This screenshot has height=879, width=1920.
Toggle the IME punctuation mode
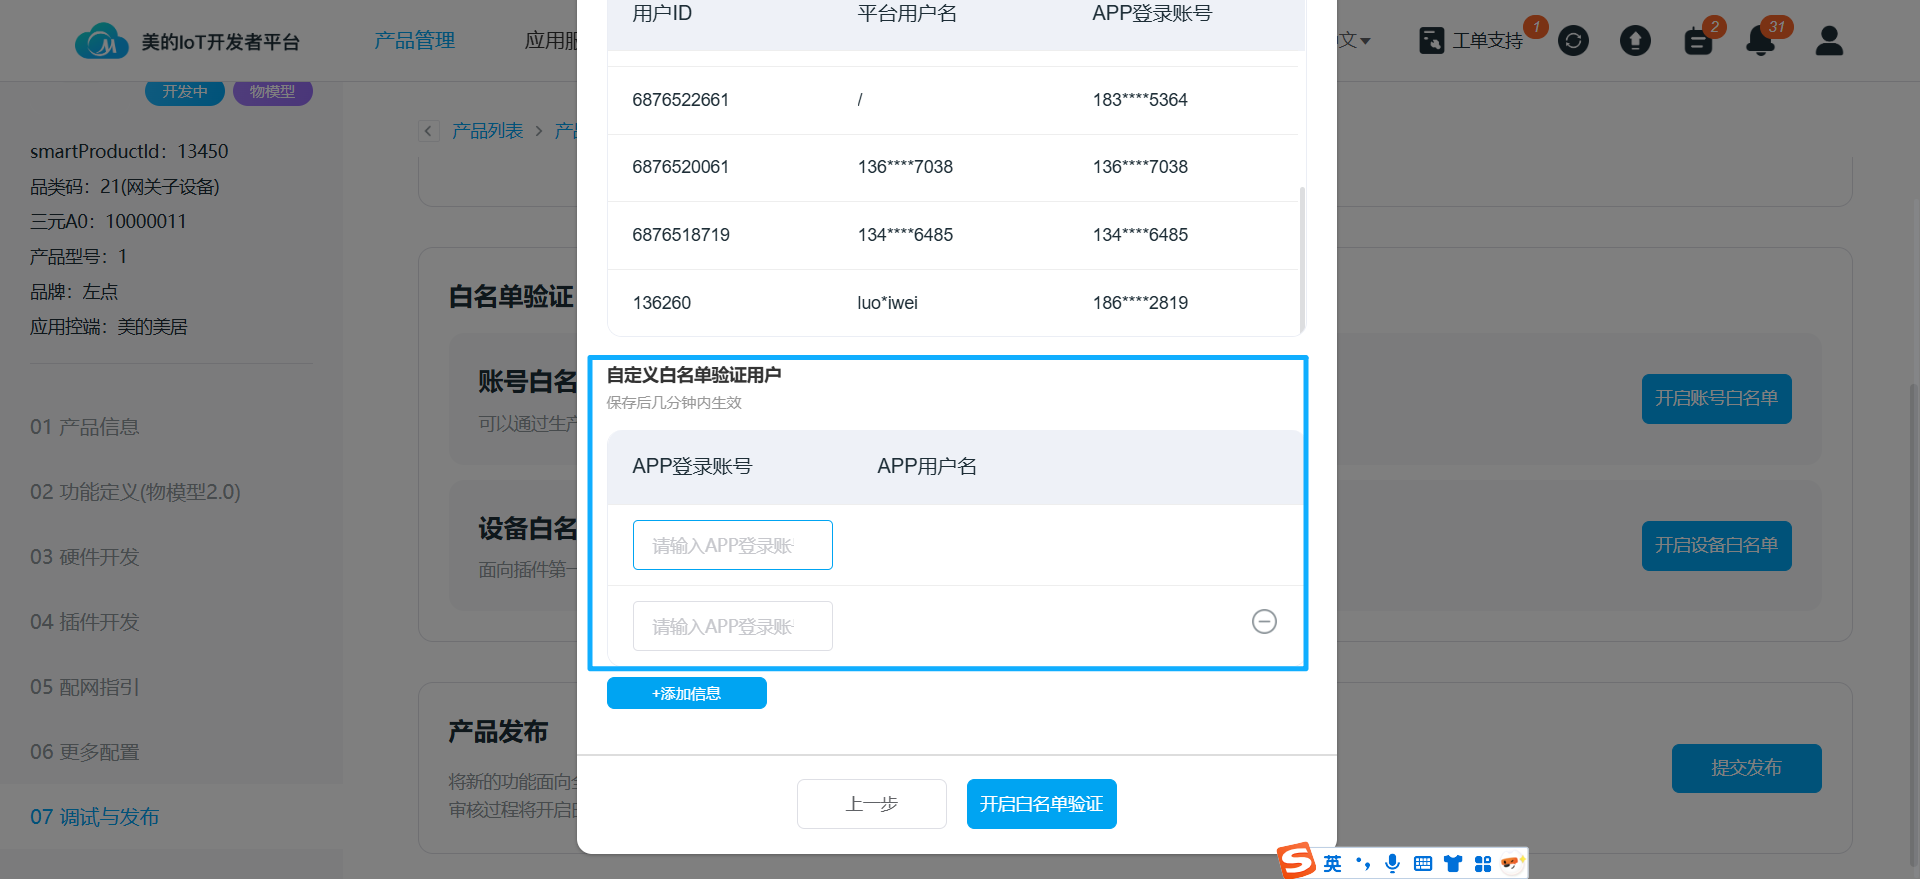coord(1362,863)
